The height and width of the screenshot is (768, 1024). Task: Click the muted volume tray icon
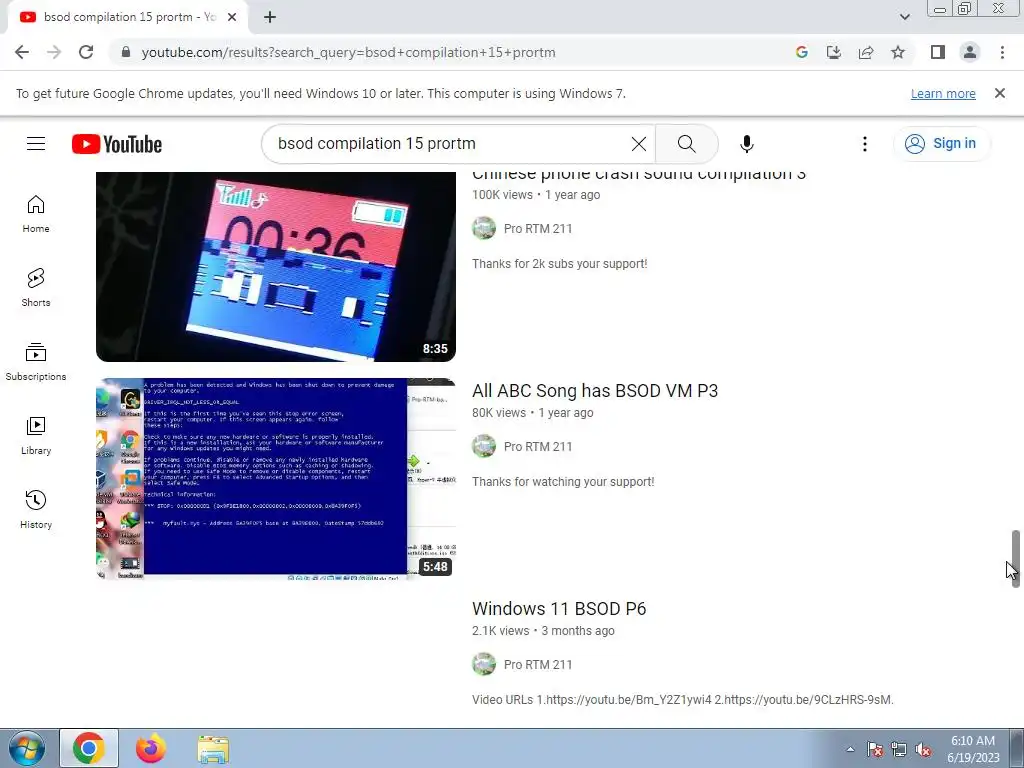point(923,749)
